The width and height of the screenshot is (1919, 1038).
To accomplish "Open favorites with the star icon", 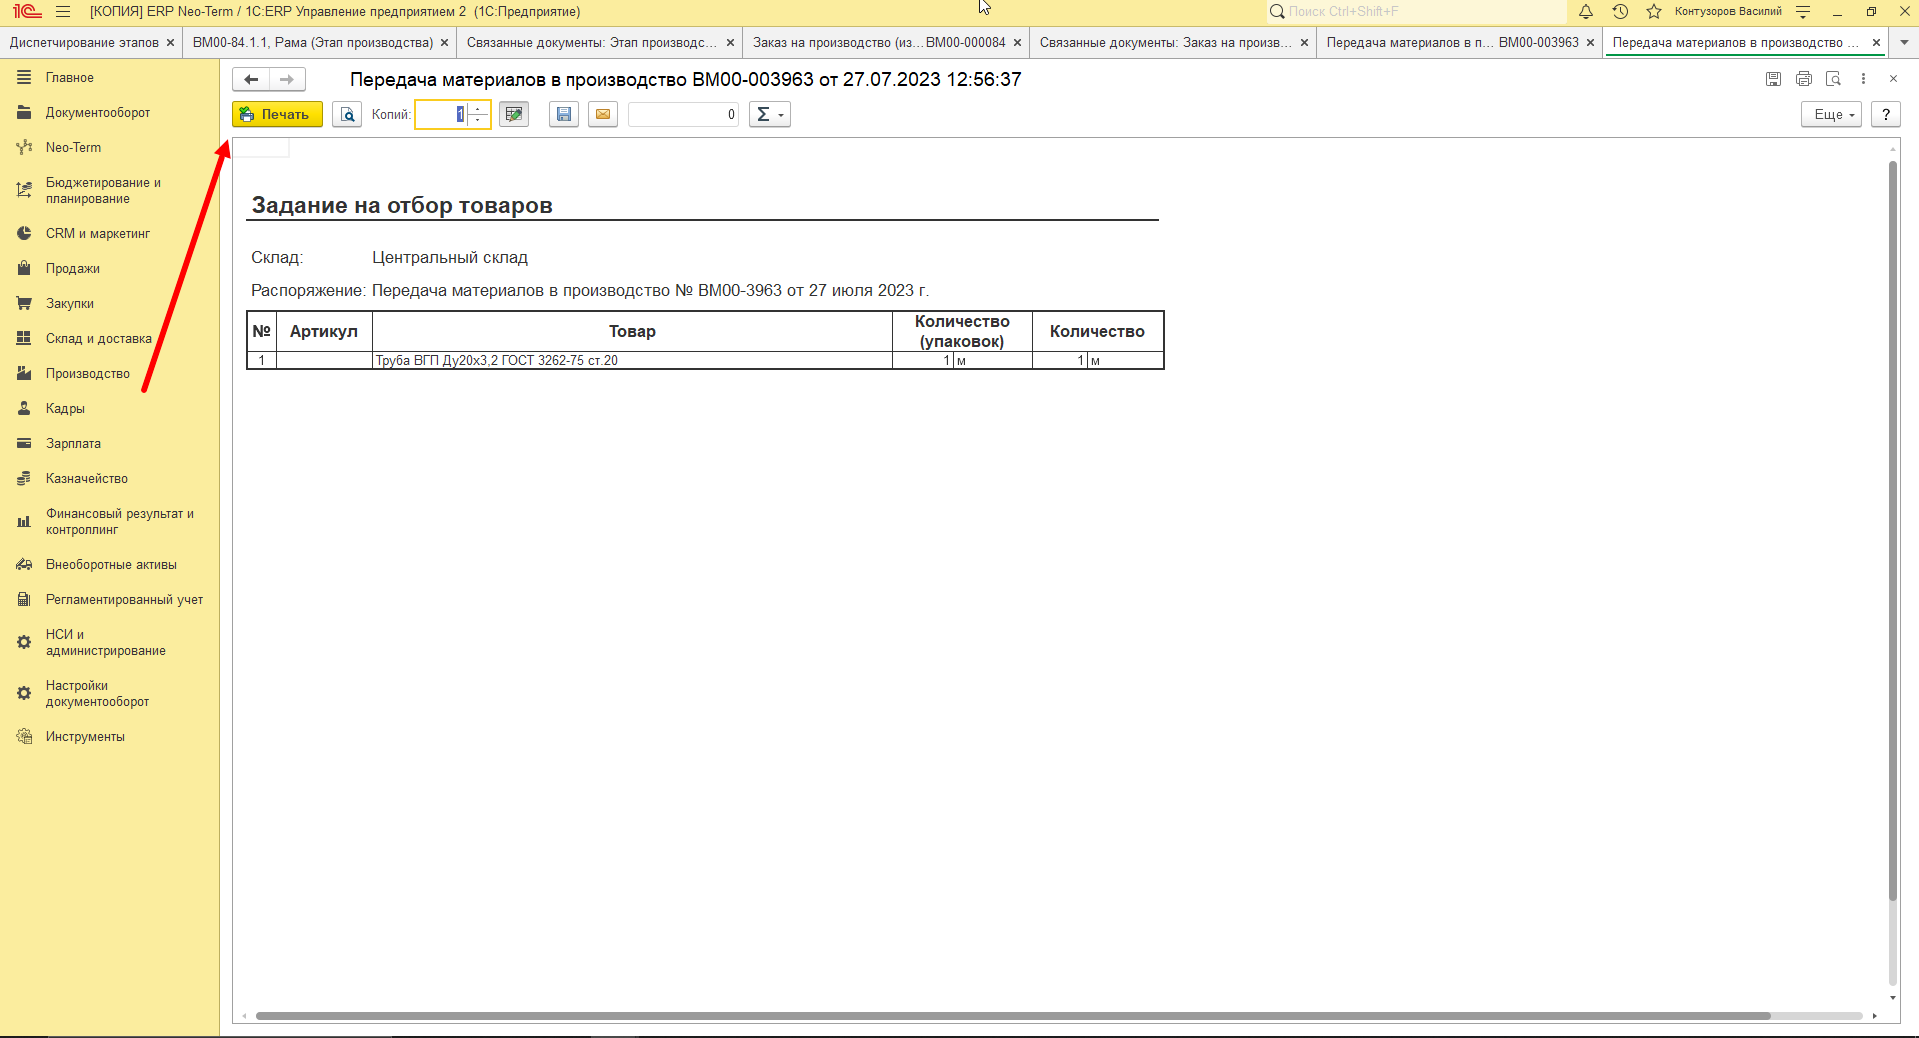I will tap(1654, 12).
